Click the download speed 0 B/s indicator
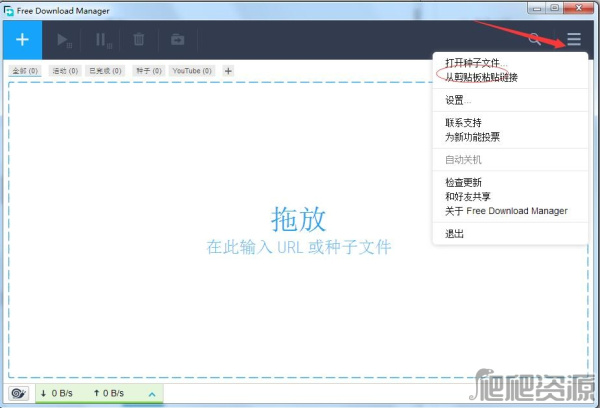The height and width of the screenshot is (408, 600). 57,393
